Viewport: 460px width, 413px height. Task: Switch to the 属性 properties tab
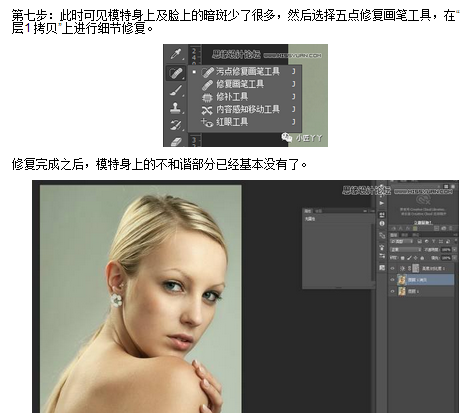click(x=308, y=211)
